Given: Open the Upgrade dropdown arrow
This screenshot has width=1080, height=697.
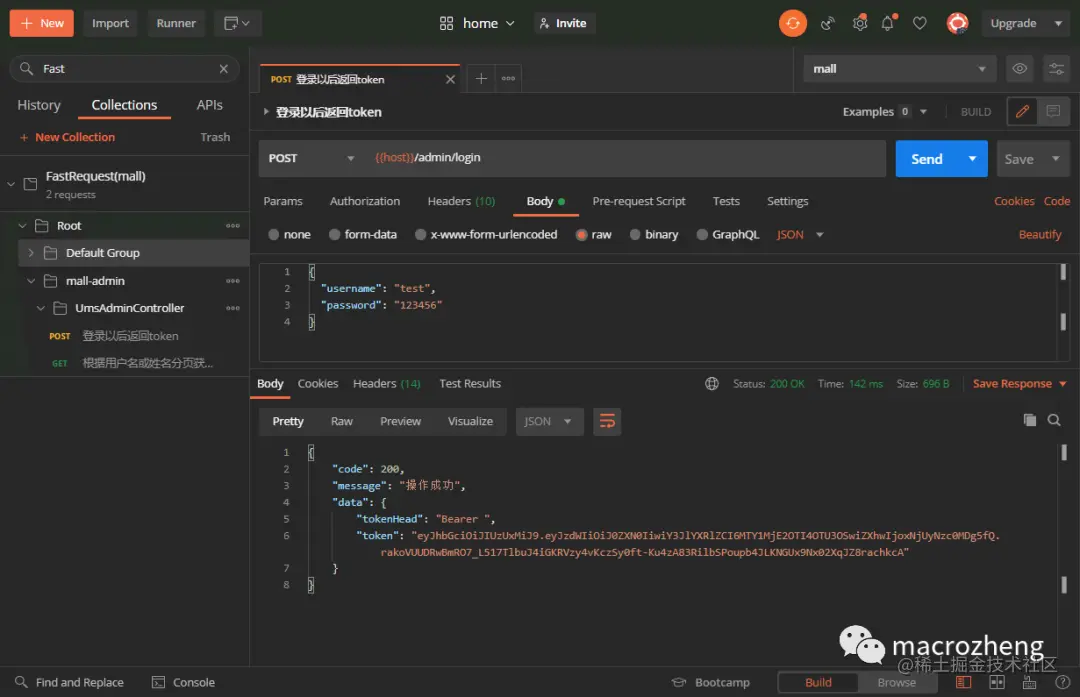Looking at the screenshot, I should point(1058,23).
